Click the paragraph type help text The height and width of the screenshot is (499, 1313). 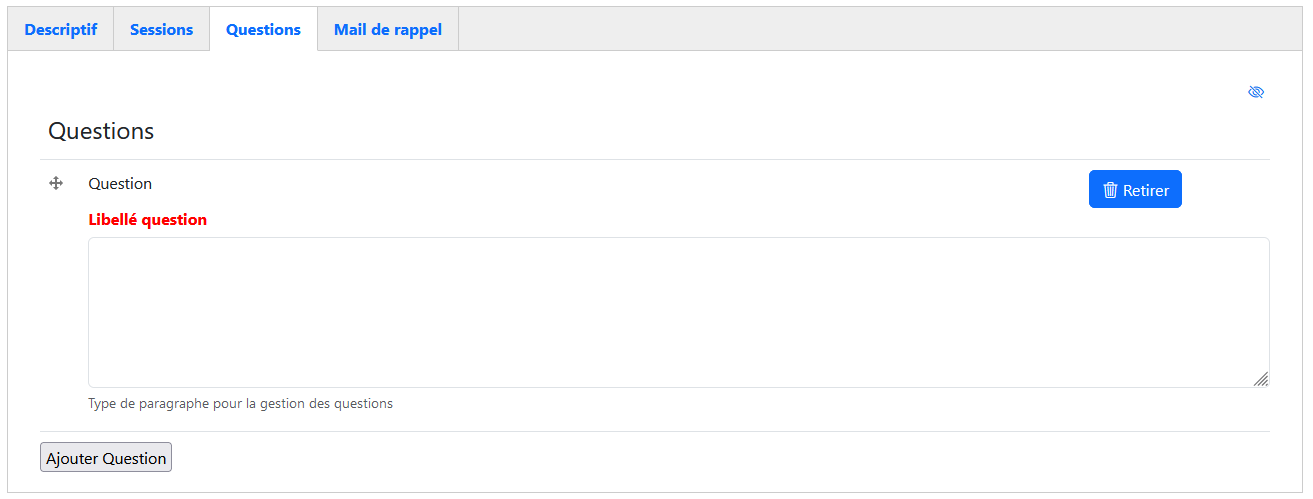tap(240, 404)
